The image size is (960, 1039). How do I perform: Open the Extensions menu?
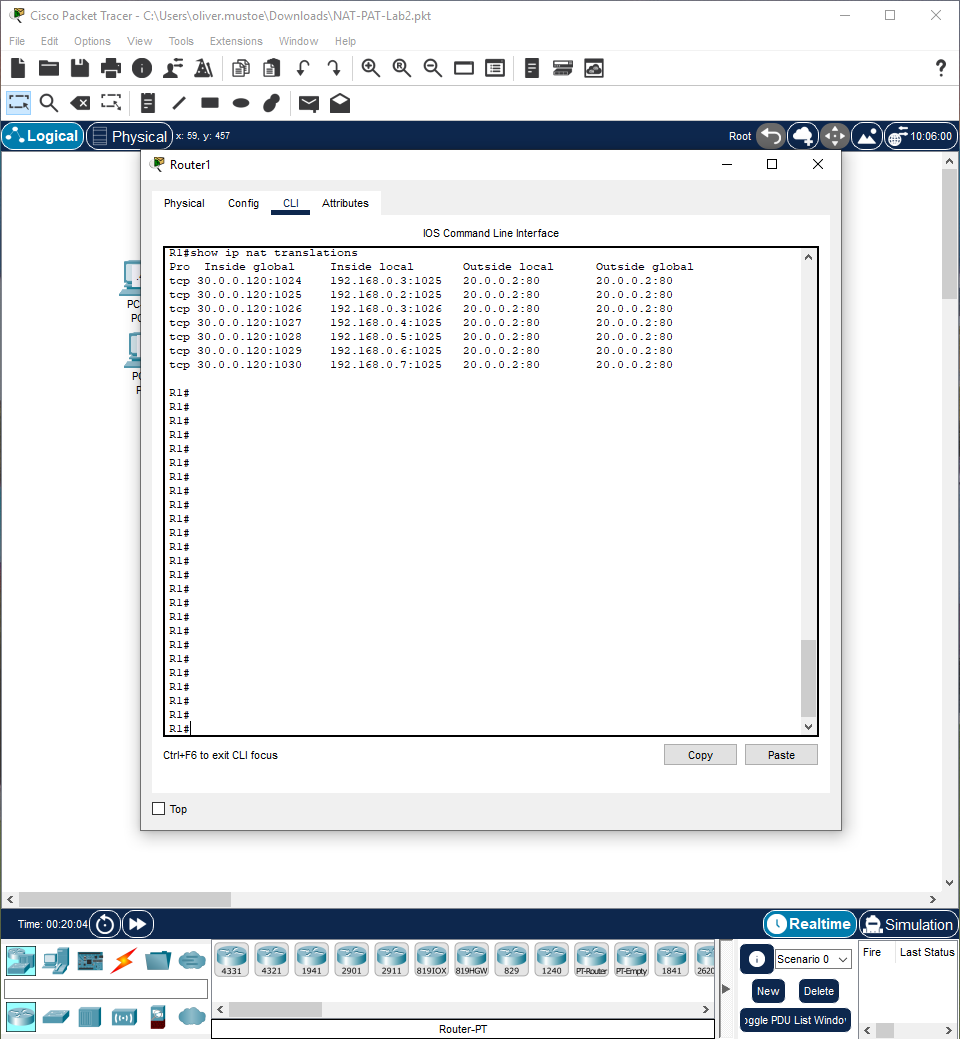pos(236,41)
